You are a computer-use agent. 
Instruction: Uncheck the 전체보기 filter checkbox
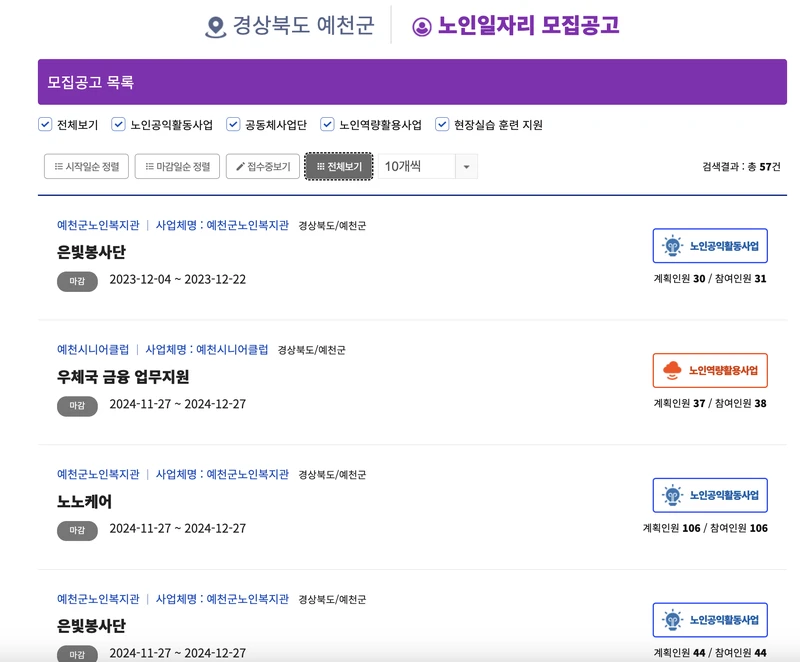point(44,125)
